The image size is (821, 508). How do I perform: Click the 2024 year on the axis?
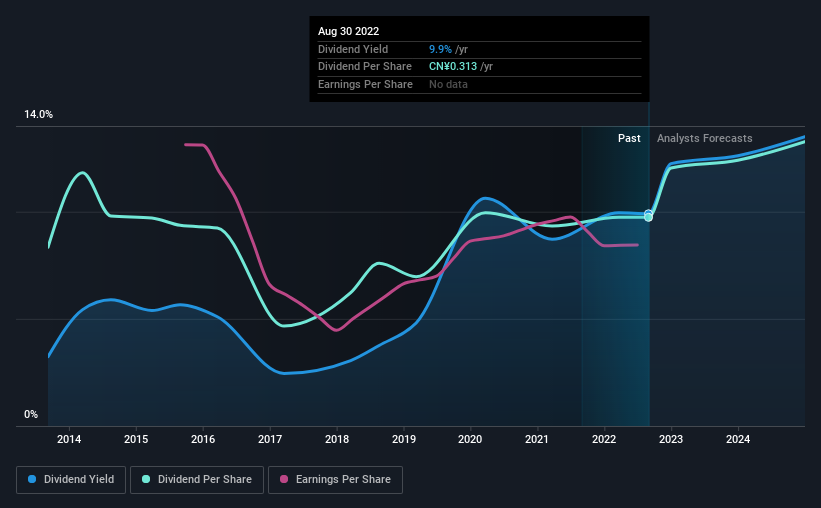point(738,439)
